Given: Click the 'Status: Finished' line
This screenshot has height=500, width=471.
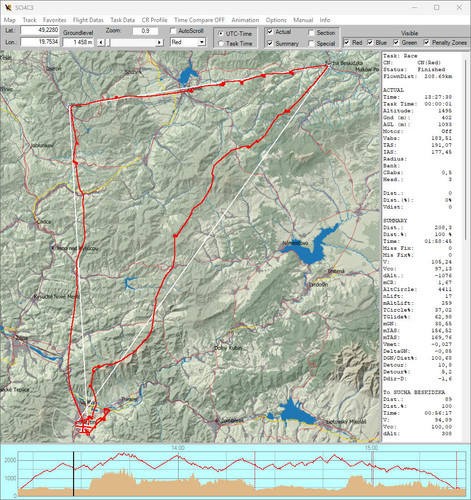Looking at the screenshot, I should coord(414,70).
